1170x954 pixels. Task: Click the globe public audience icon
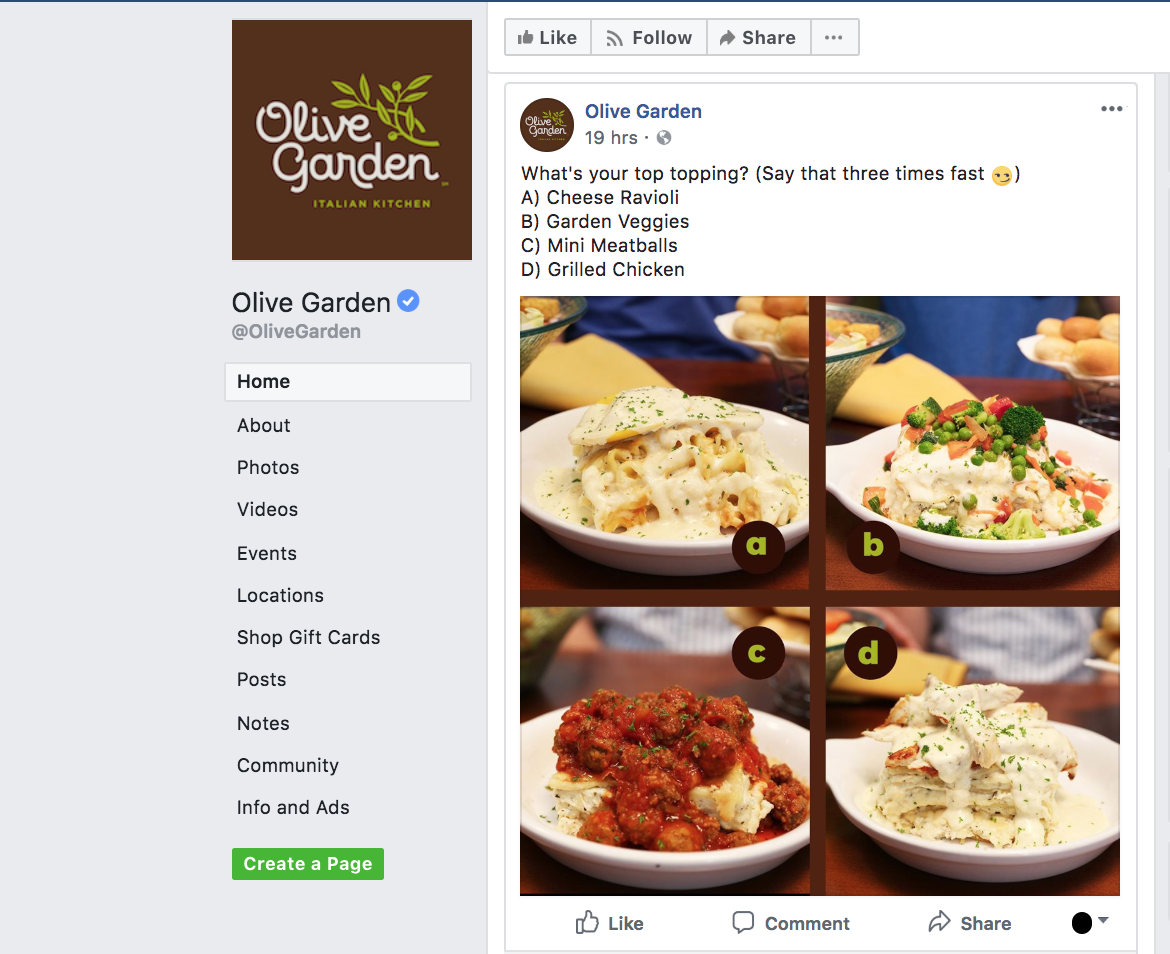pyautogui.click(x=663, y=138)
